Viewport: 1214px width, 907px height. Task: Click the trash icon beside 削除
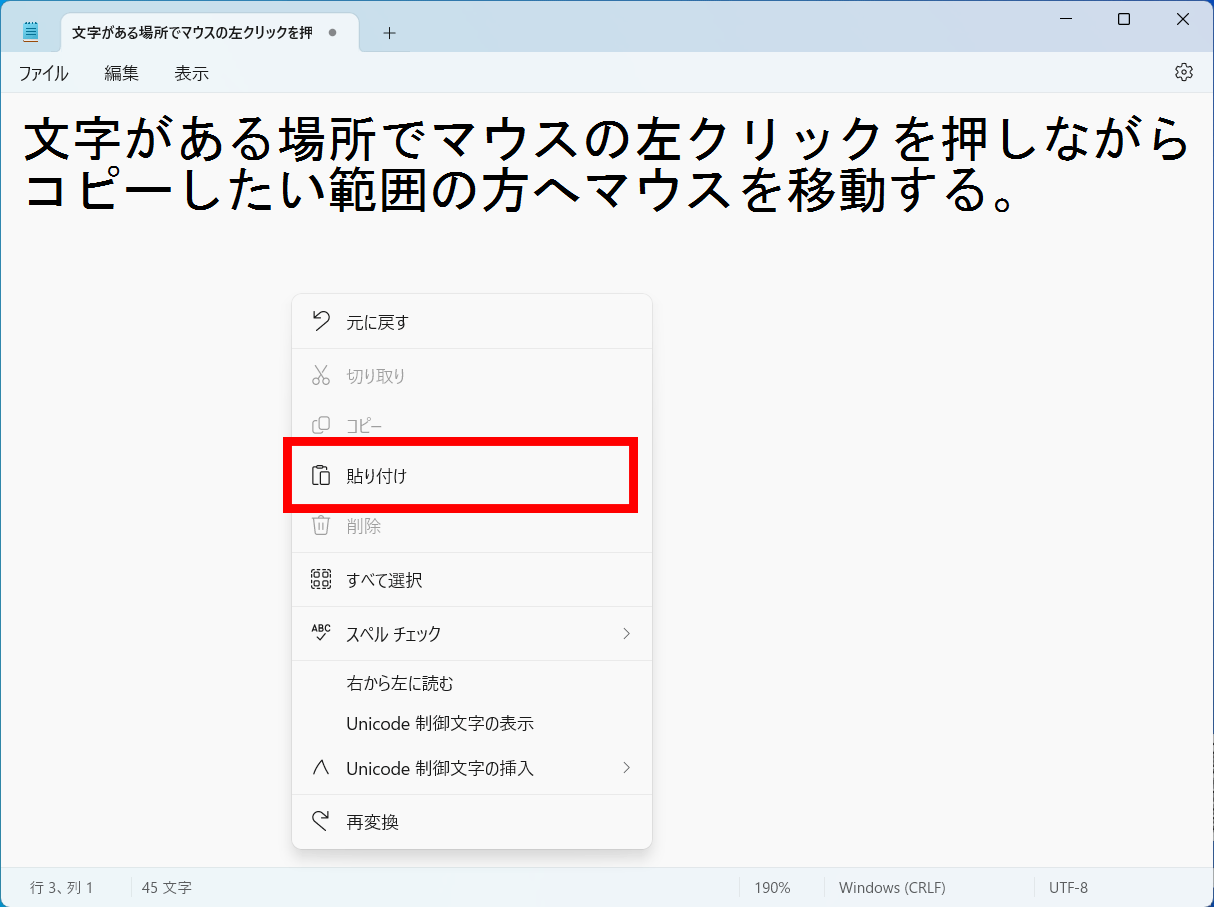click(x=320, y=526)
